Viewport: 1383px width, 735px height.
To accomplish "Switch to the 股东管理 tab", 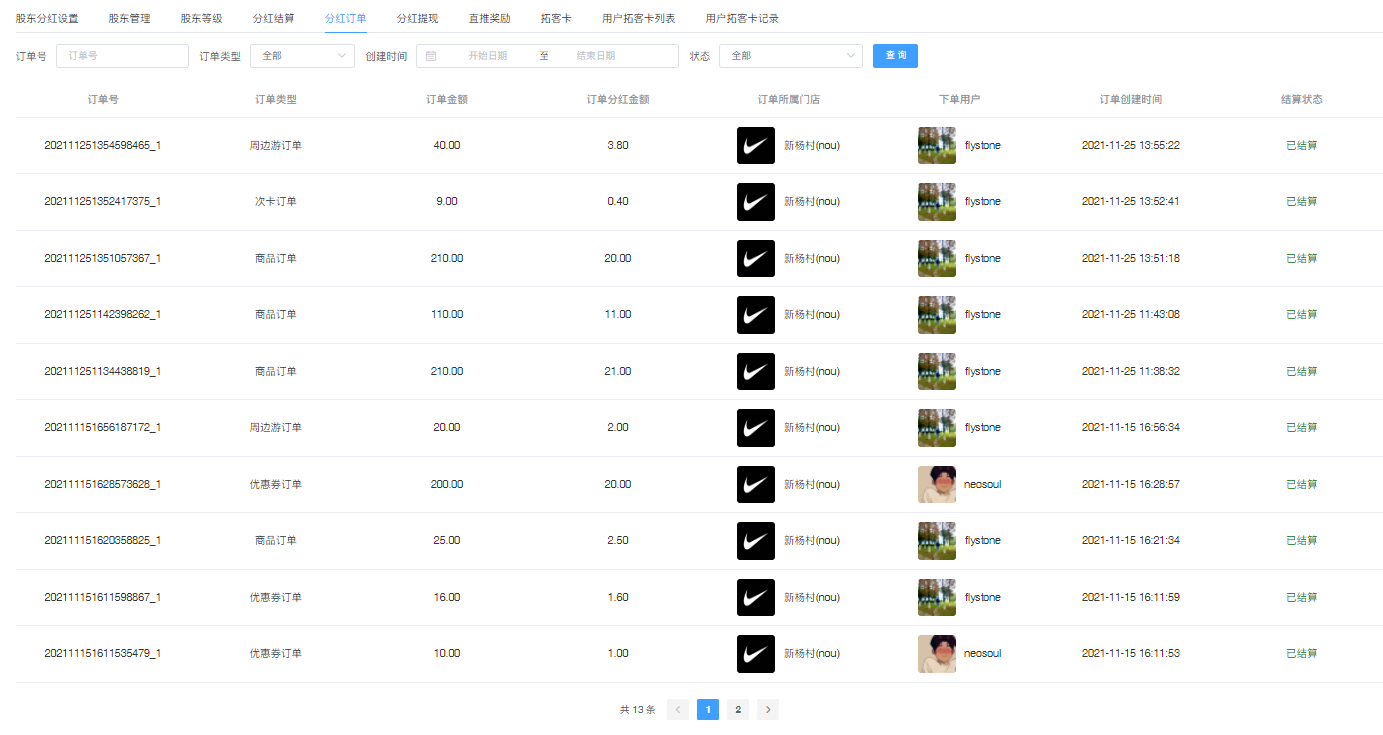I will tap(130, 18).
